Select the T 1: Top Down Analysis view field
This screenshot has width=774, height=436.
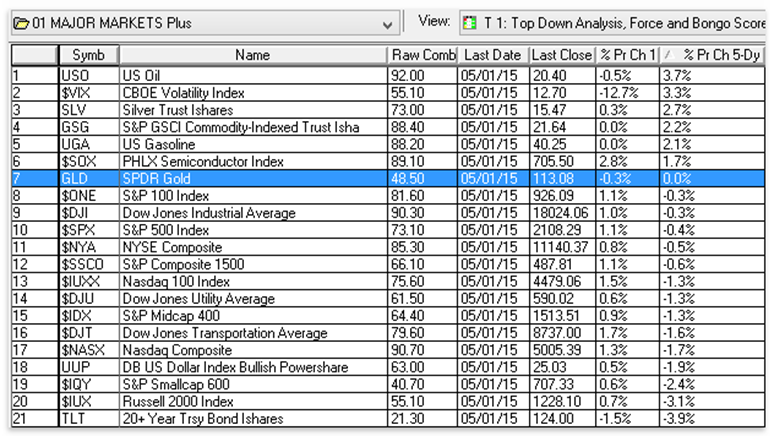(x=613, y=23)
